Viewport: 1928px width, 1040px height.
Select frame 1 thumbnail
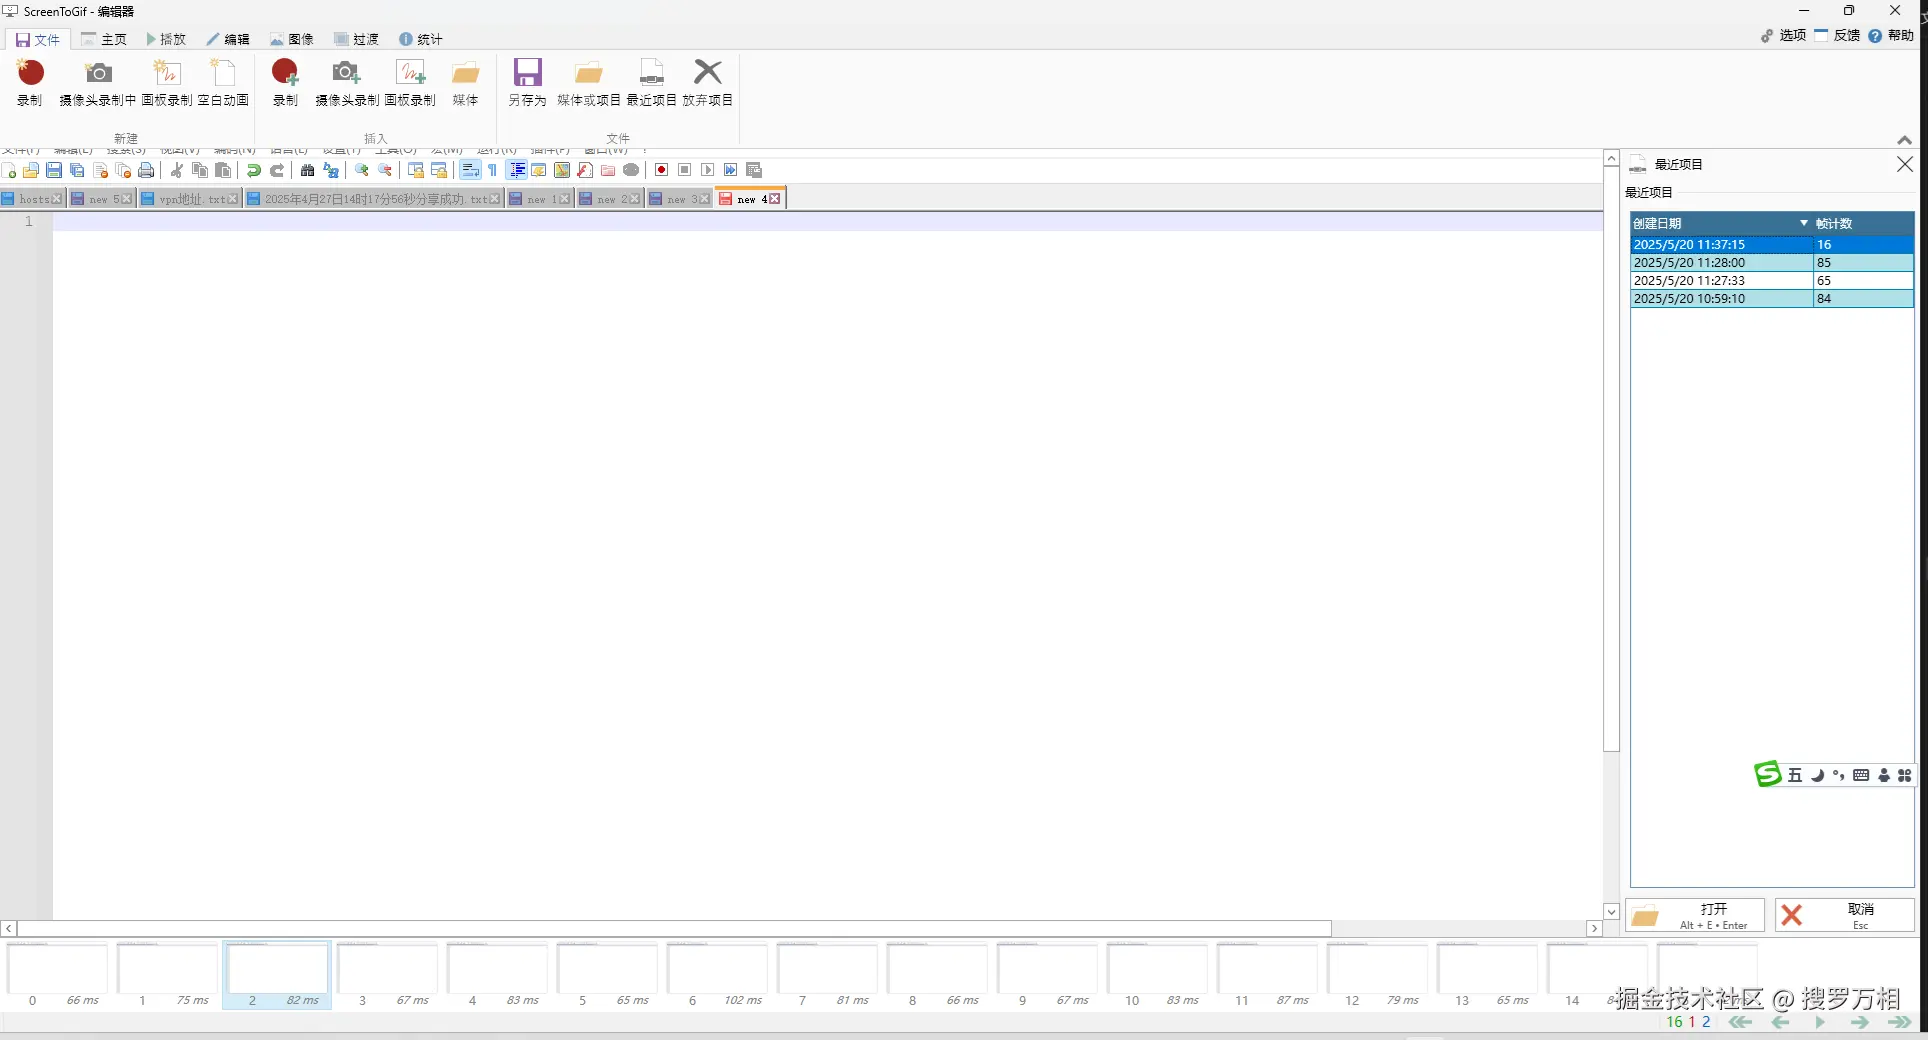(x=167, y=975)
